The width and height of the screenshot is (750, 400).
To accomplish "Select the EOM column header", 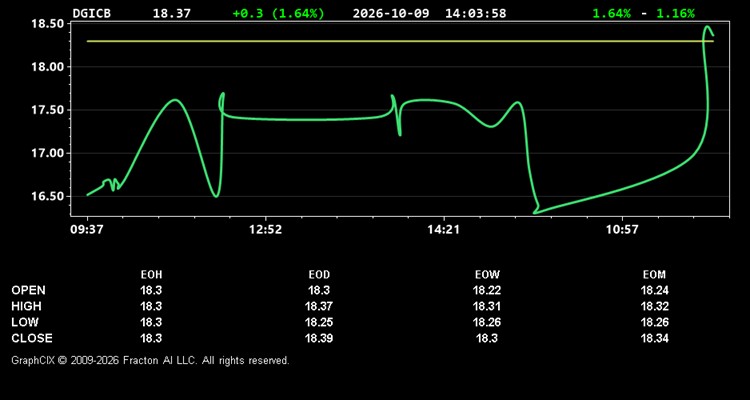I will click(654, 275).
